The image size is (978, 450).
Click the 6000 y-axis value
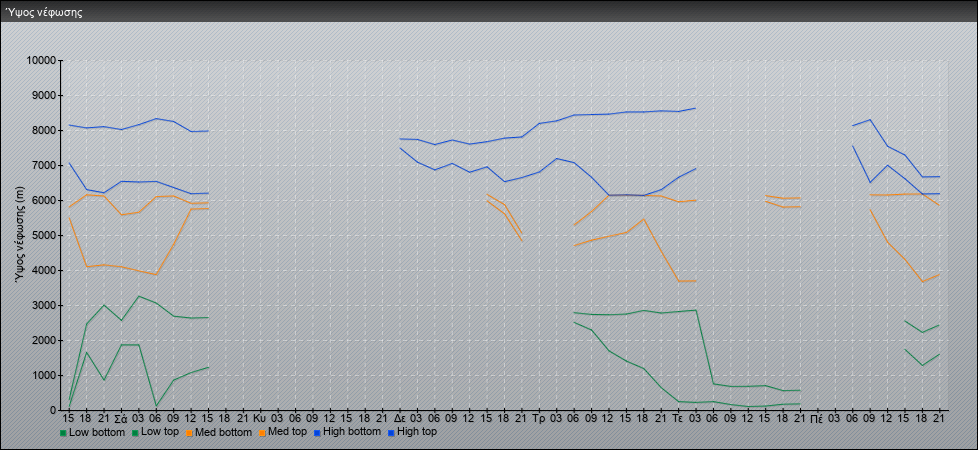(x=45, y=200)
